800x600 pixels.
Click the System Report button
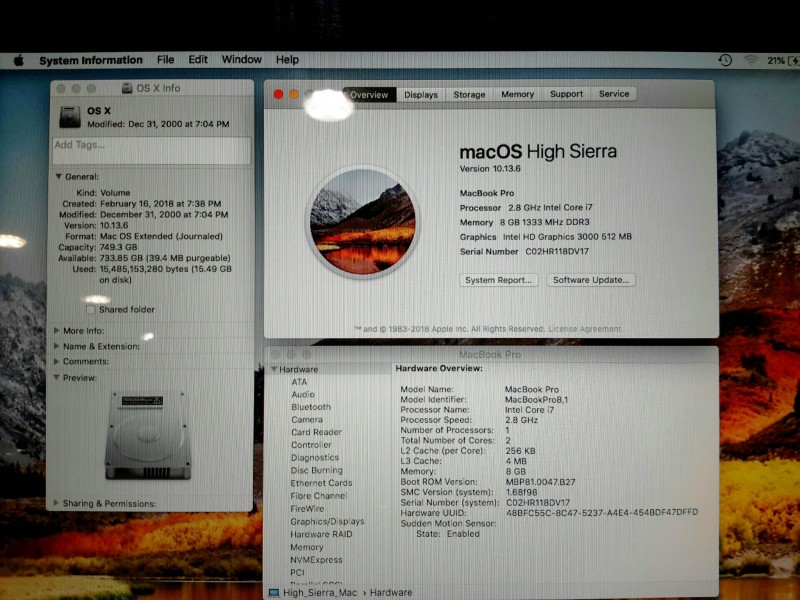click(498, 280)
